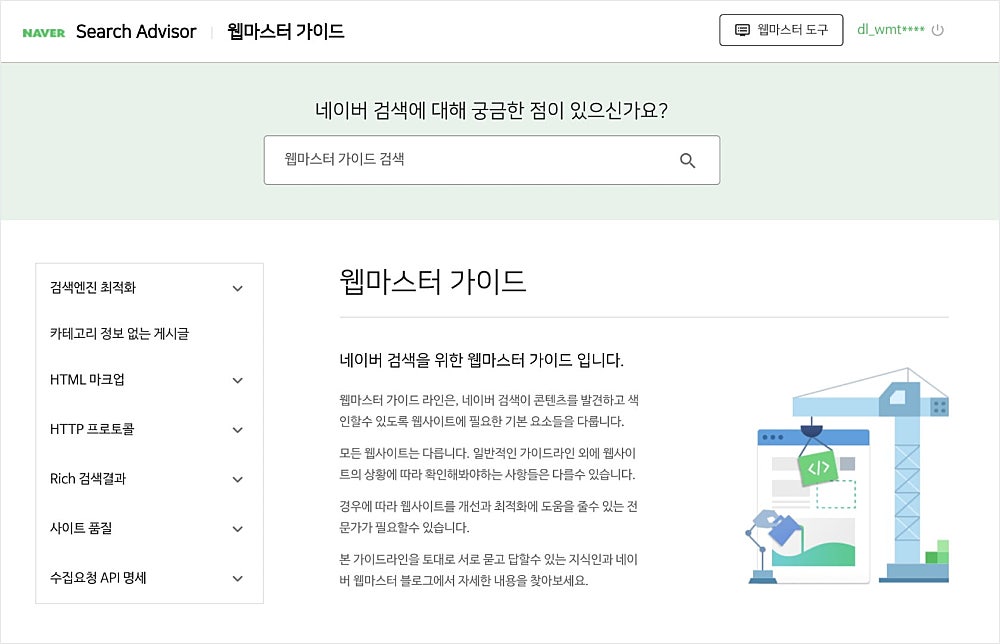The height and width of the screenshot is (644, 1000).
Task: Click the crane construction illustration
Action: 848,476
